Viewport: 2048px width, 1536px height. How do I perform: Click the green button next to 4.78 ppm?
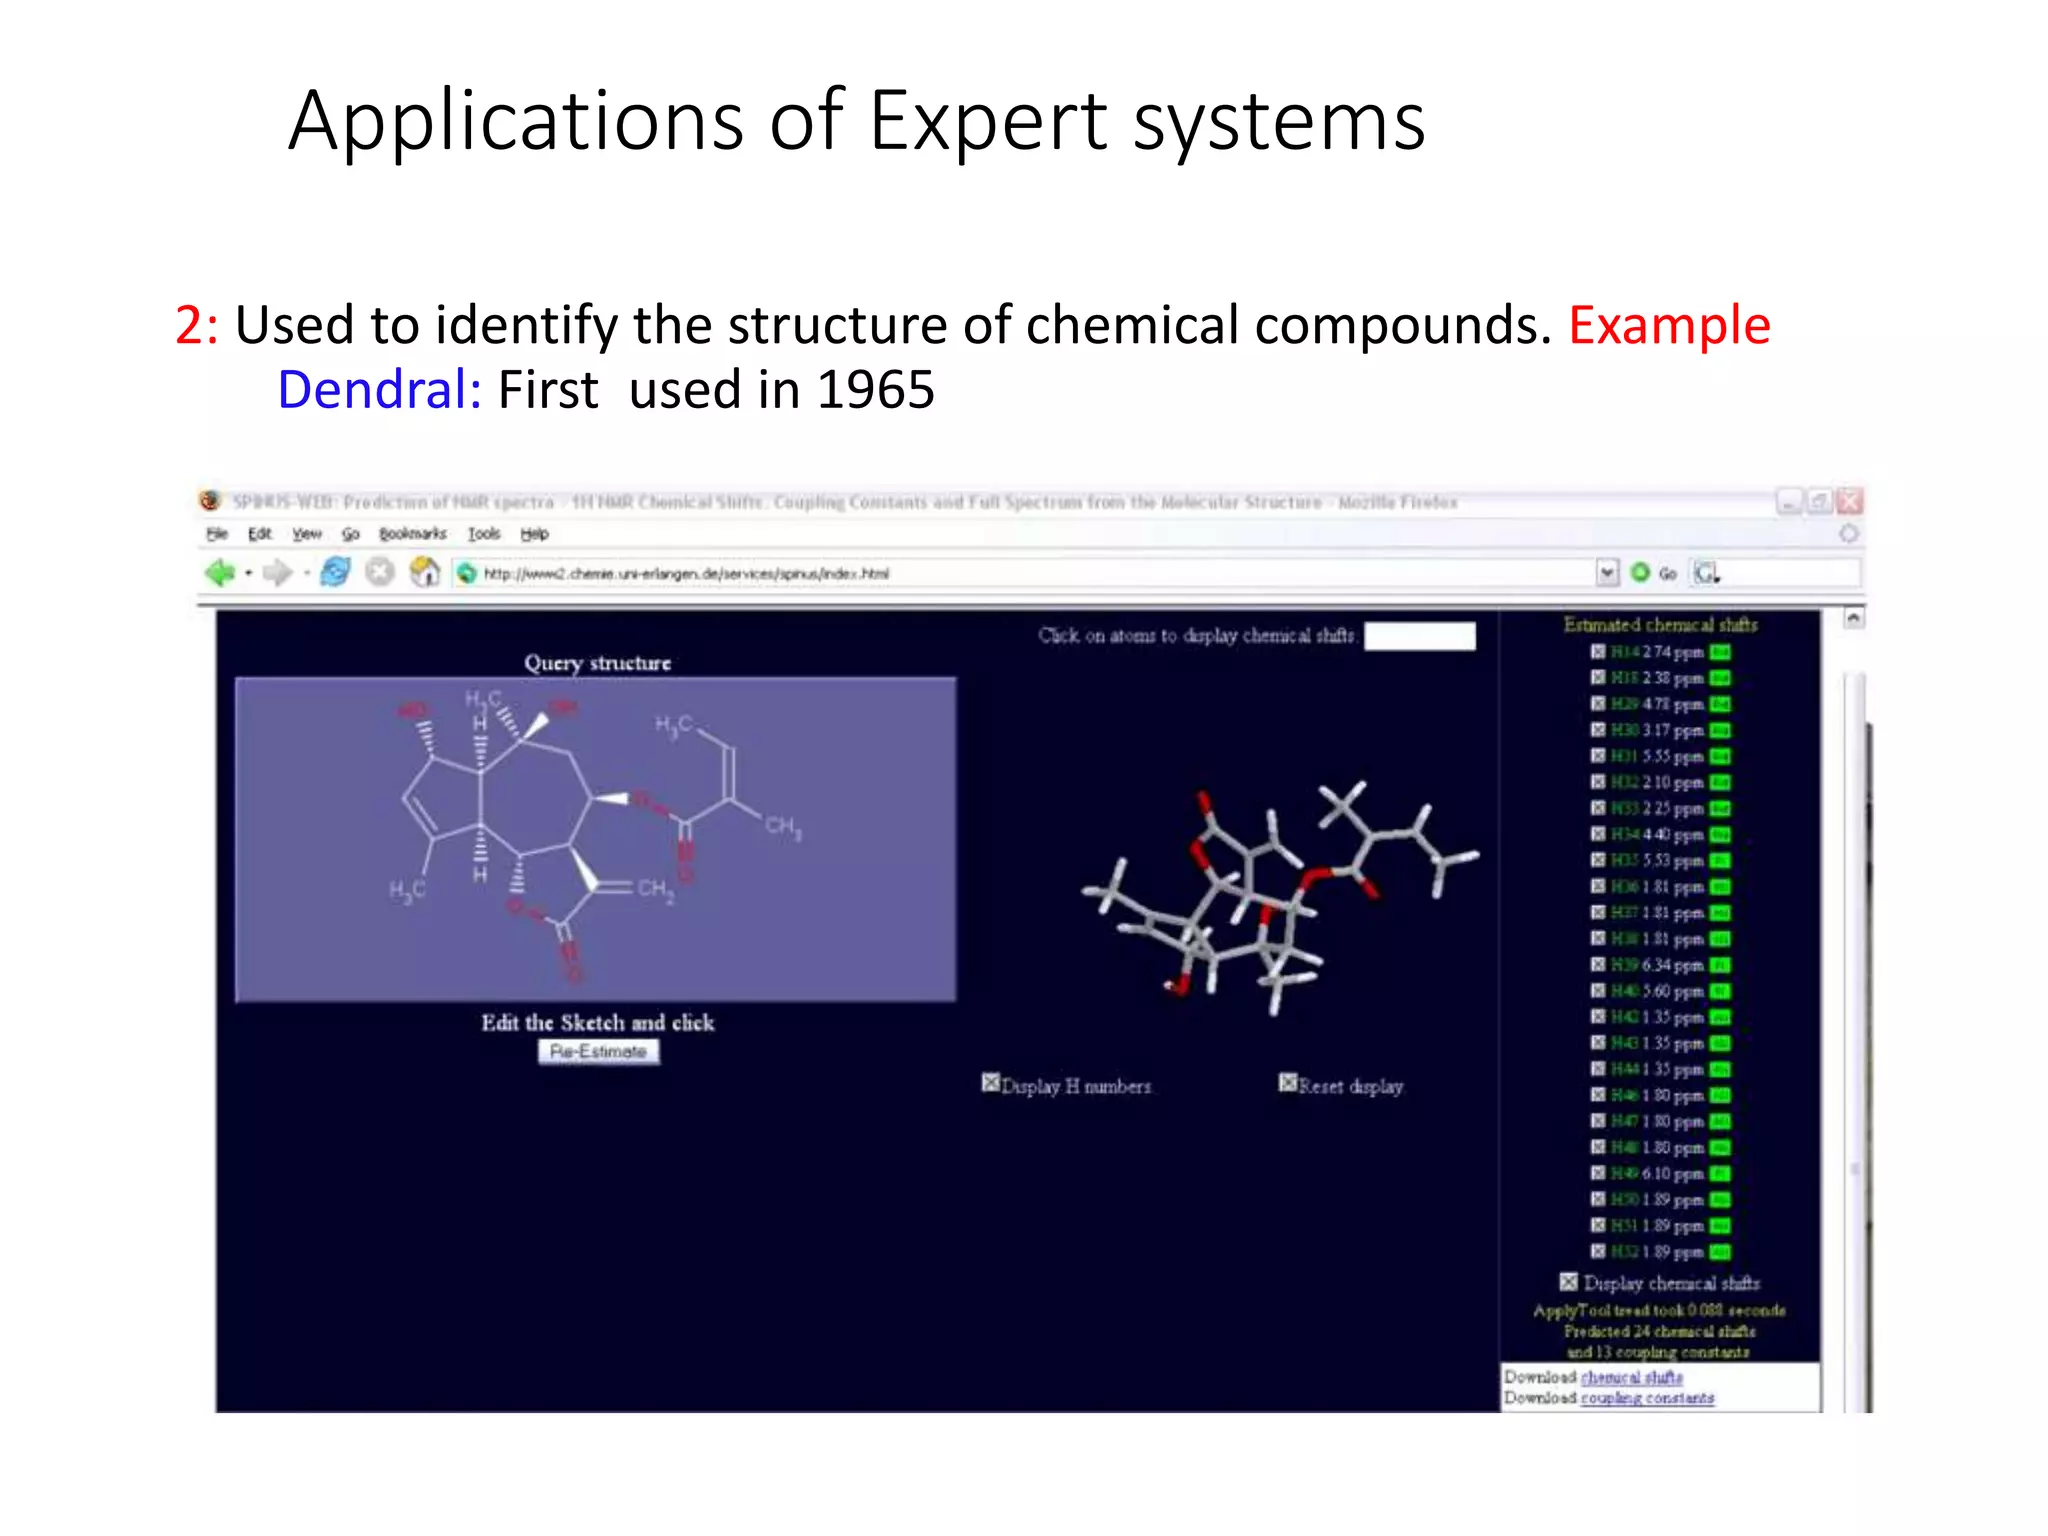[x=1720, y=704]
